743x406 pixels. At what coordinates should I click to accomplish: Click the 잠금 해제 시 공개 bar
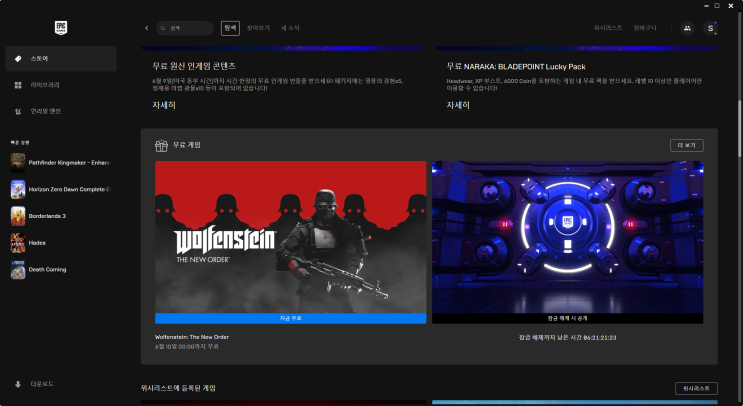(x=568, y=318)
